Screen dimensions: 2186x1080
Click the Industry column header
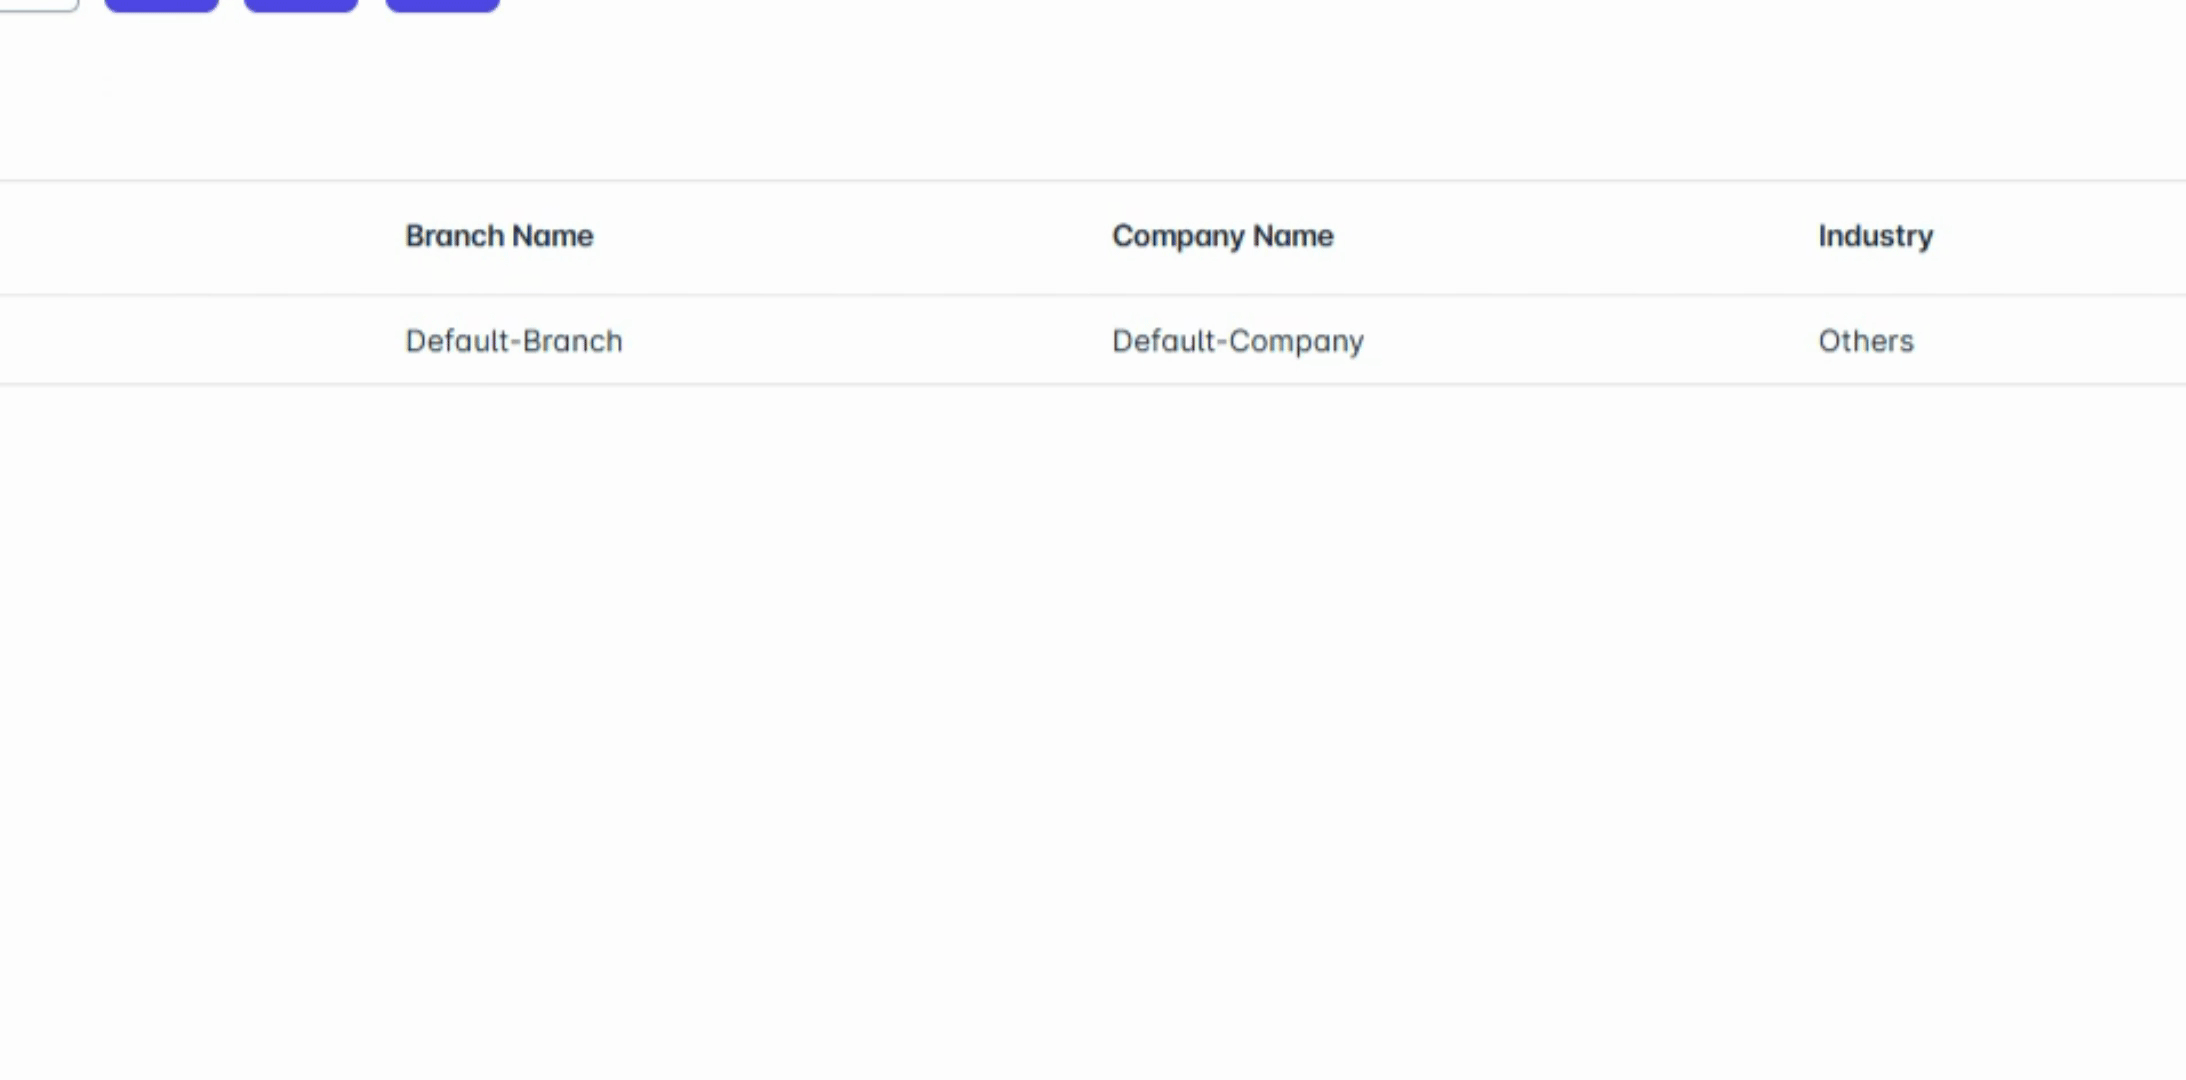pyautogui.click(x=1875, y=236)
